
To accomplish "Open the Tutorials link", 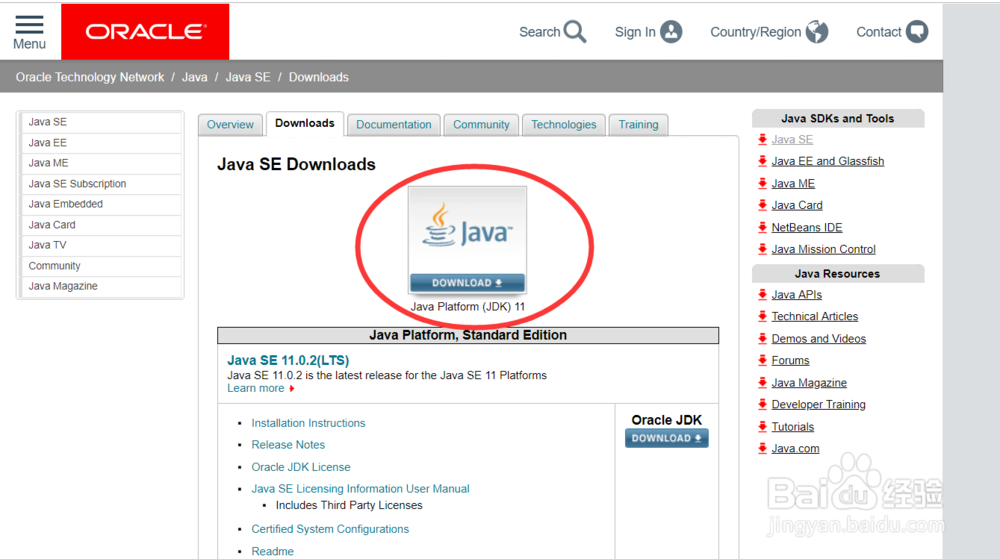I will coord(793,426).
